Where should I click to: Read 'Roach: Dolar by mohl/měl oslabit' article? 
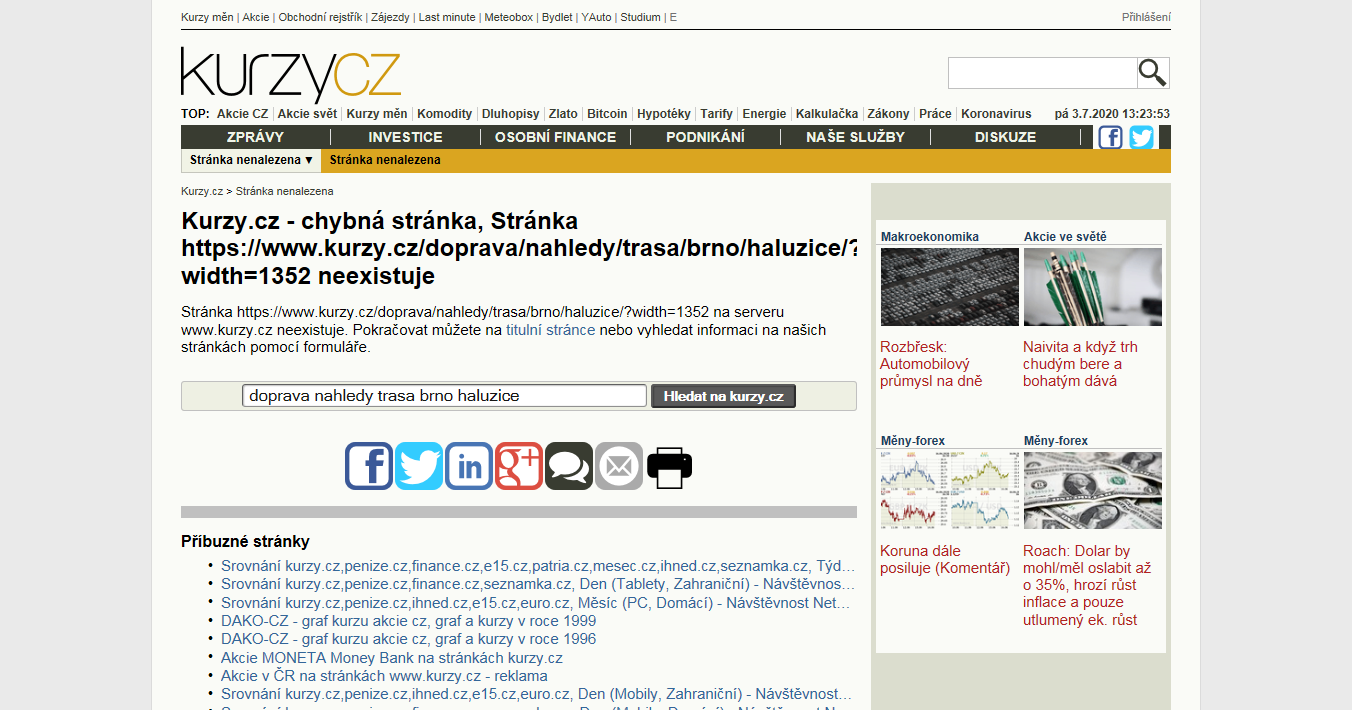[x=1087, y=585]
